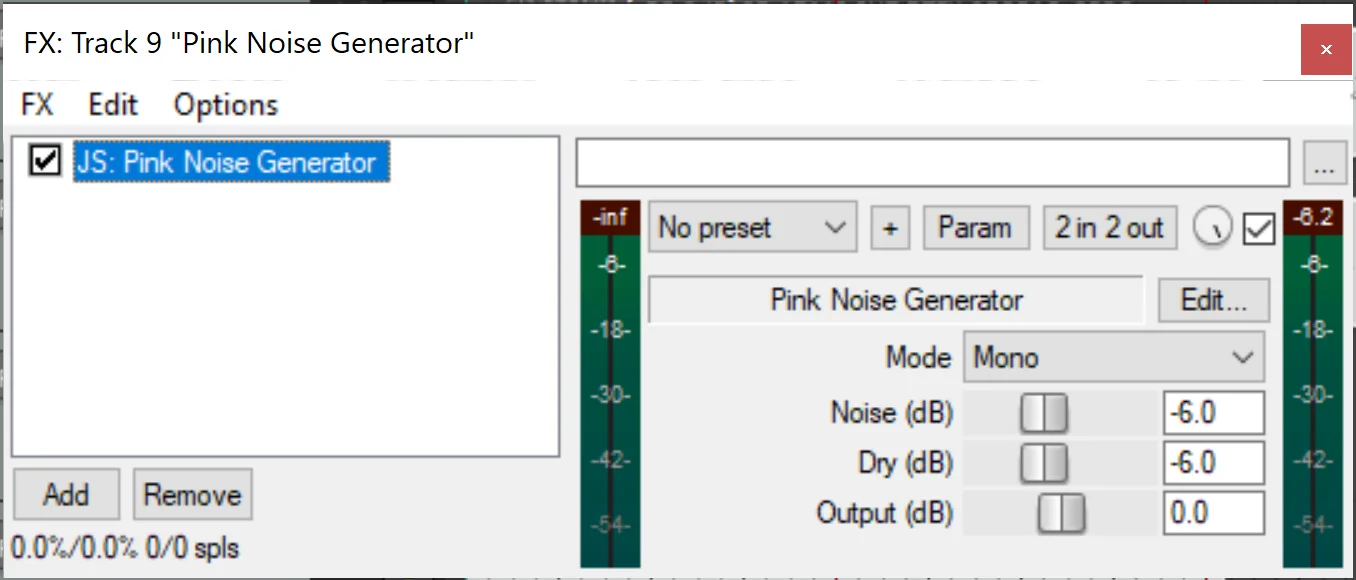This screenshot has width=1356, height=580.
Task: Toggle the FX bypass checkbox next to the knob
Action: pyautogui.click(x=1259, y=230)
